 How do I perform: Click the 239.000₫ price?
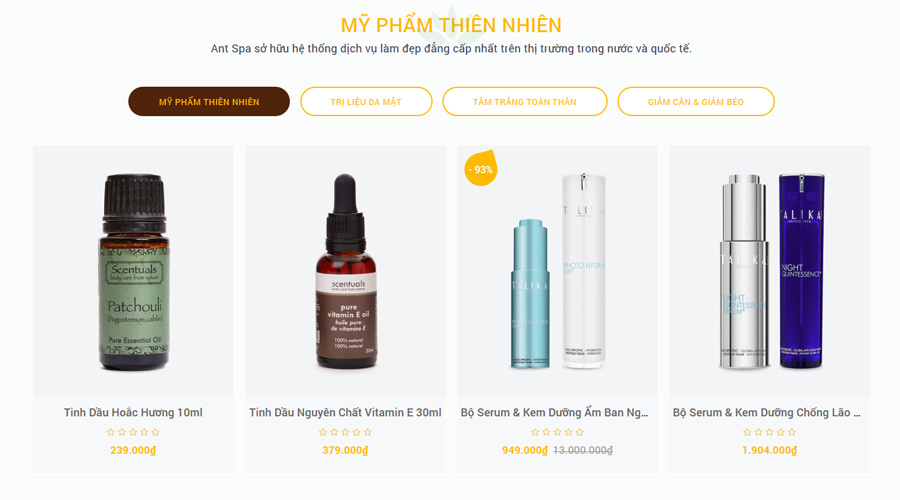133,450
